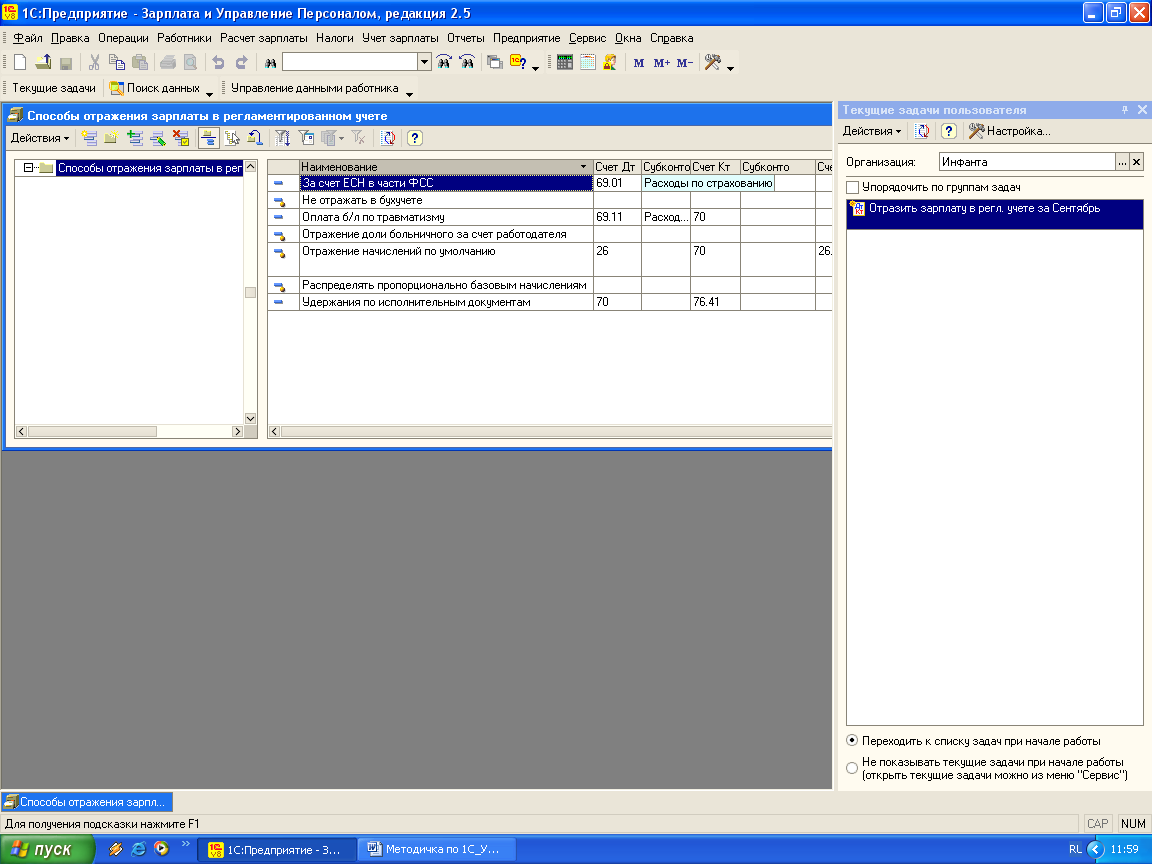This screenshot has width=1152, height=864.
Task: Click the Настройка... button in tasks panel
Action: click(1009, 131)
